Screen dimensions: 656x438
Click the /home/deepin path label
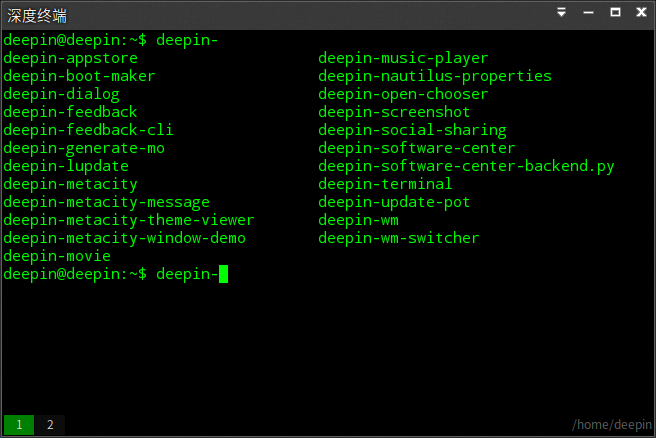point(612,425)
